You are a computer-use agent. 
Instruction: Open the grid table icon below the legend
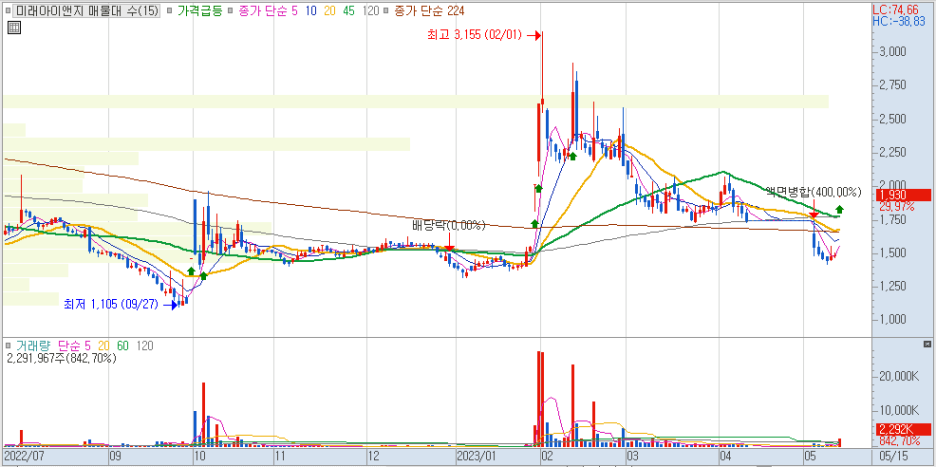(x=14, y=27)
